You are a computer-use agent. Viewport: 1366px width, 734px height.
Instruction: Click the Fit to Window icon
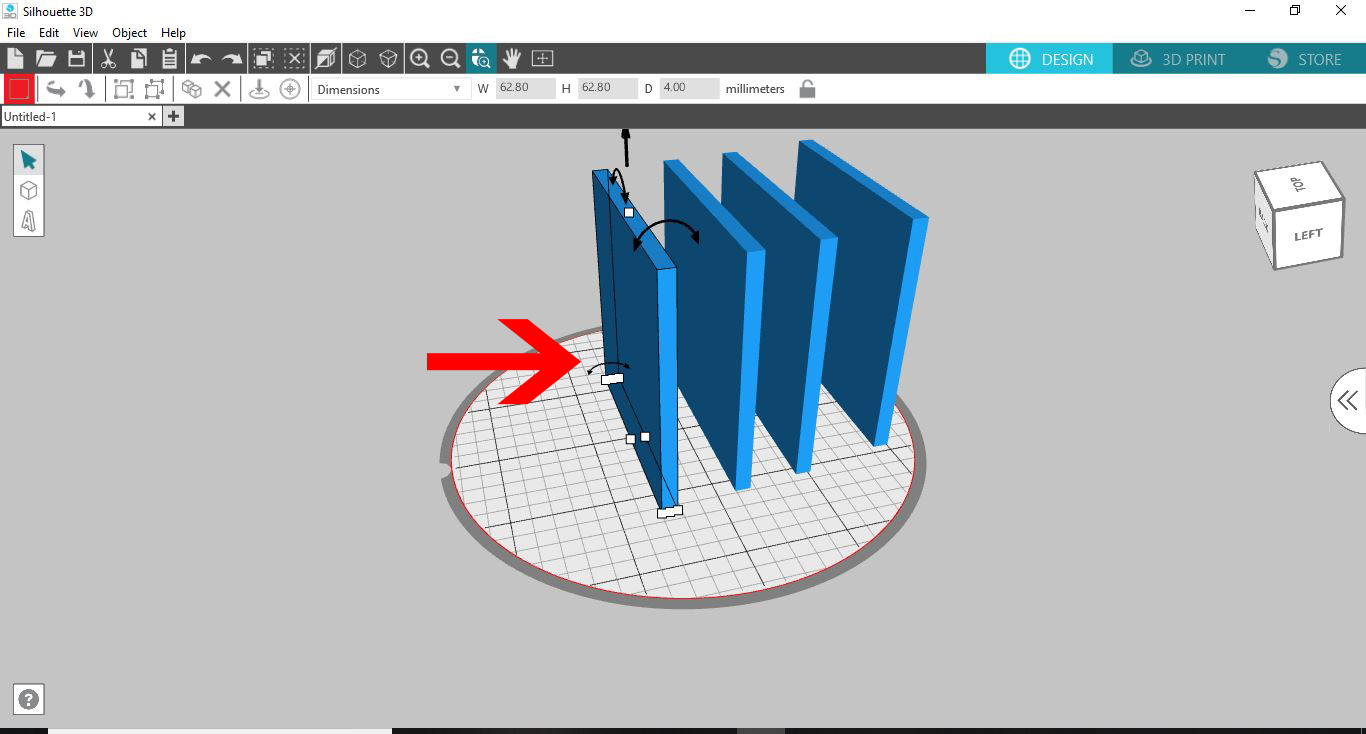pos(543,58)
